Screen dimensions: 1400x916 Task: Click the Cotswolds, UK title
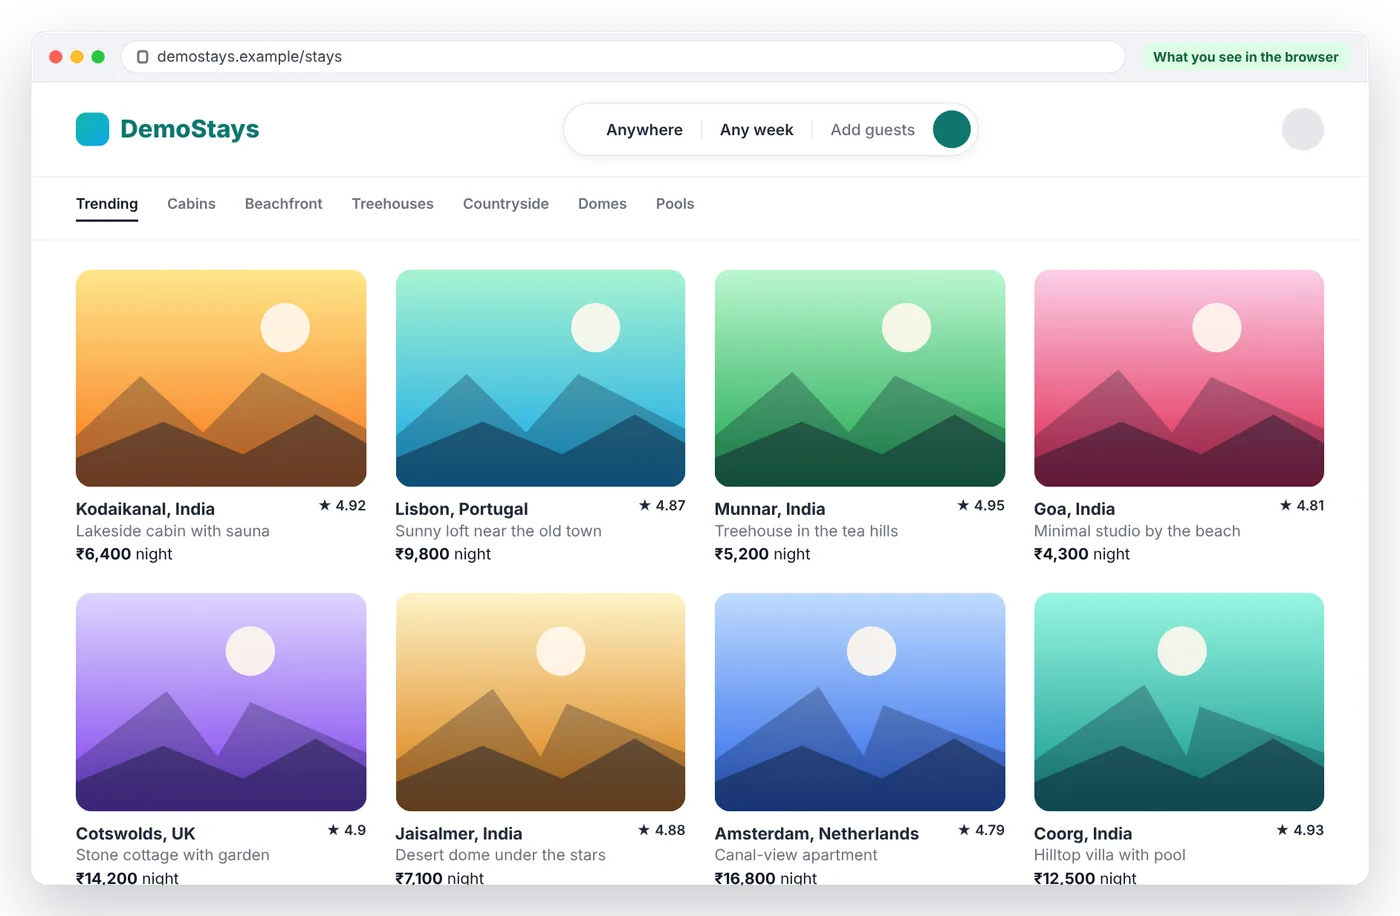136,833
